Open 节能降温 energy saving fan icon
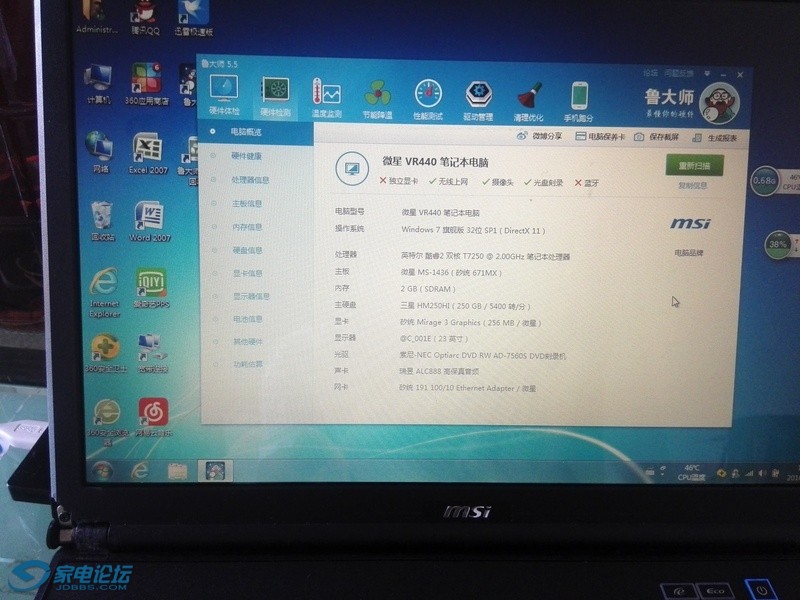This screenshot has width=800, height=600. tap(378, 98)
